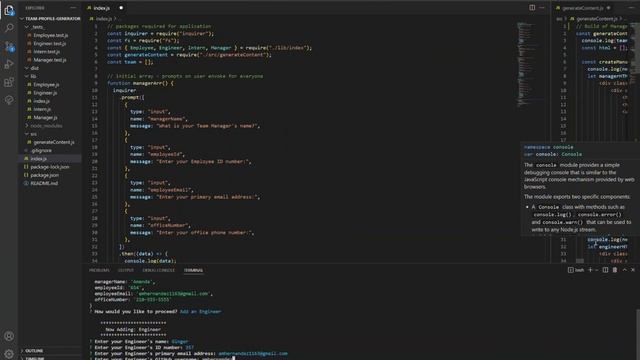Viewport: 640px width, 360px height.
Task: Click the right editor horizontal scrollbar thumb
Action: pyautogui.click(x=580, y=261)
